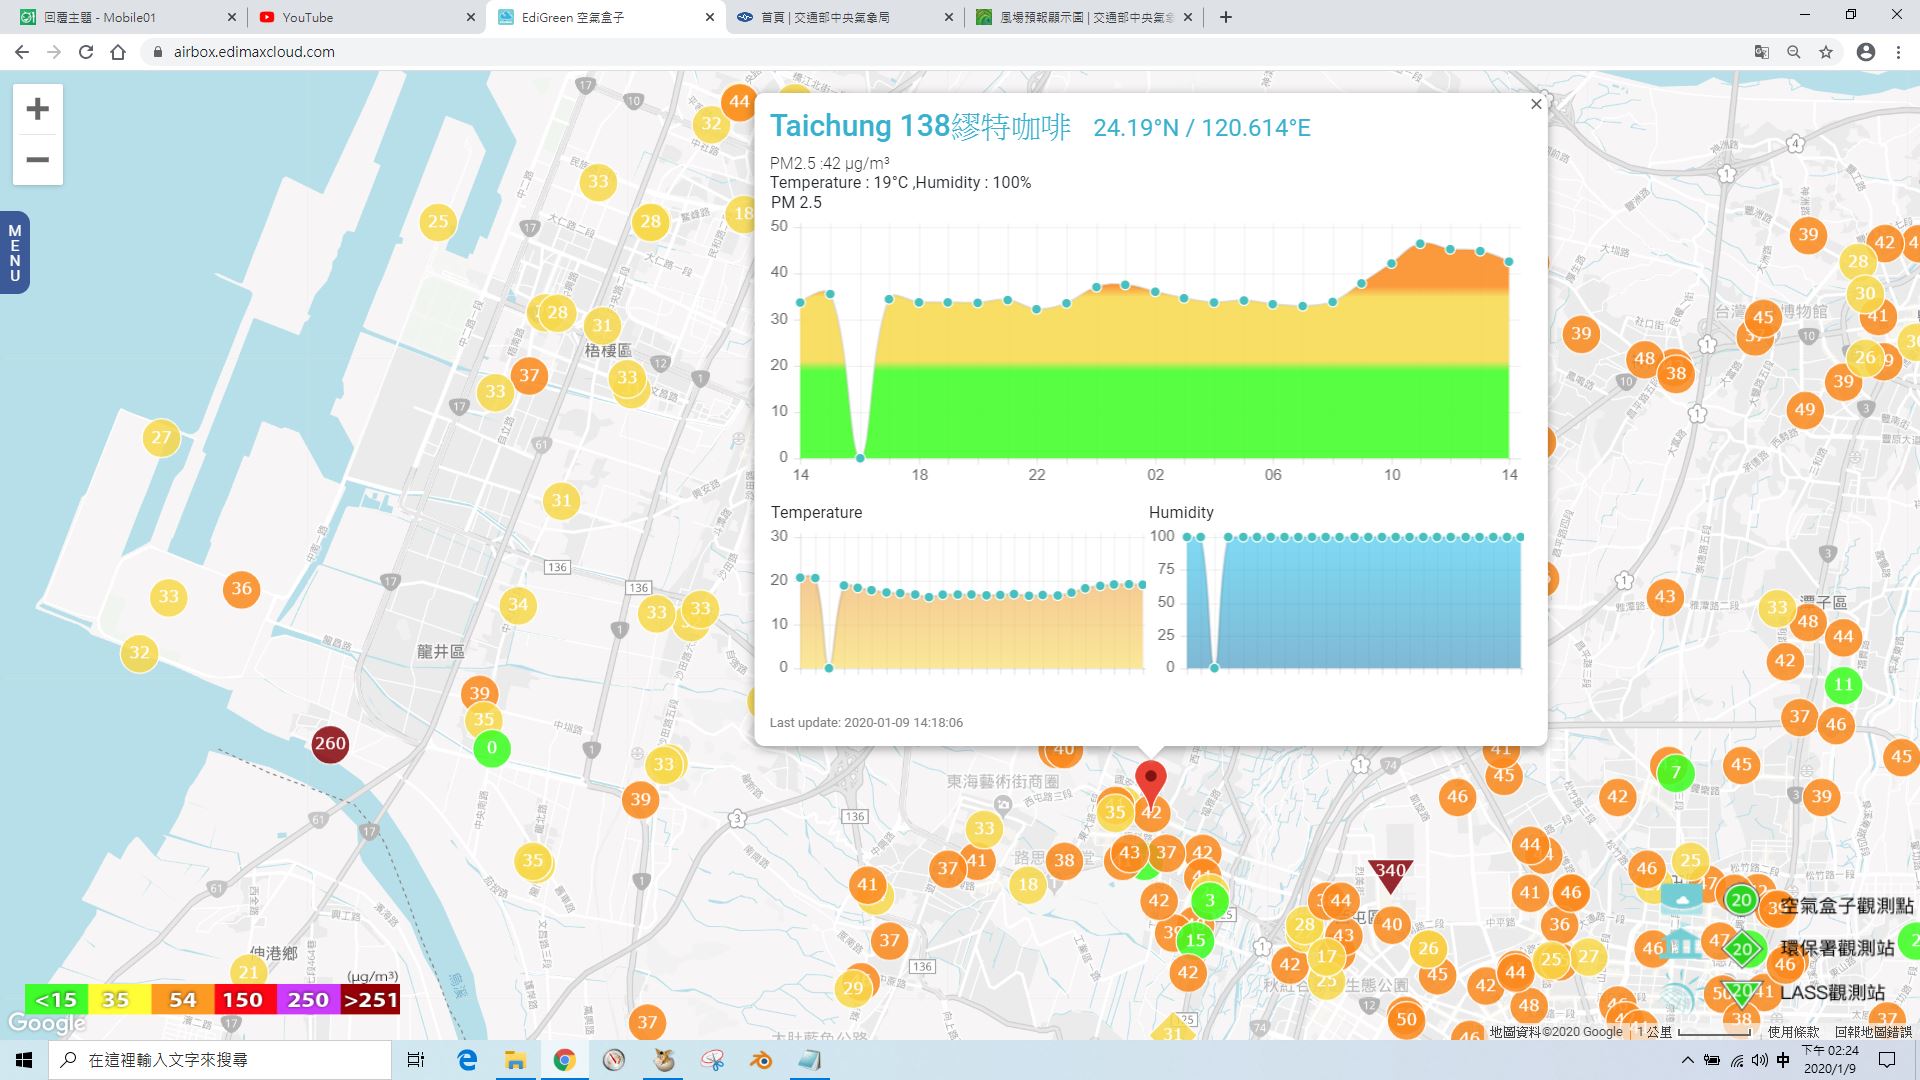The image size is (1920, 1080).
Task: Close the Taichung 138 info popup
Action: point(1536,104)
